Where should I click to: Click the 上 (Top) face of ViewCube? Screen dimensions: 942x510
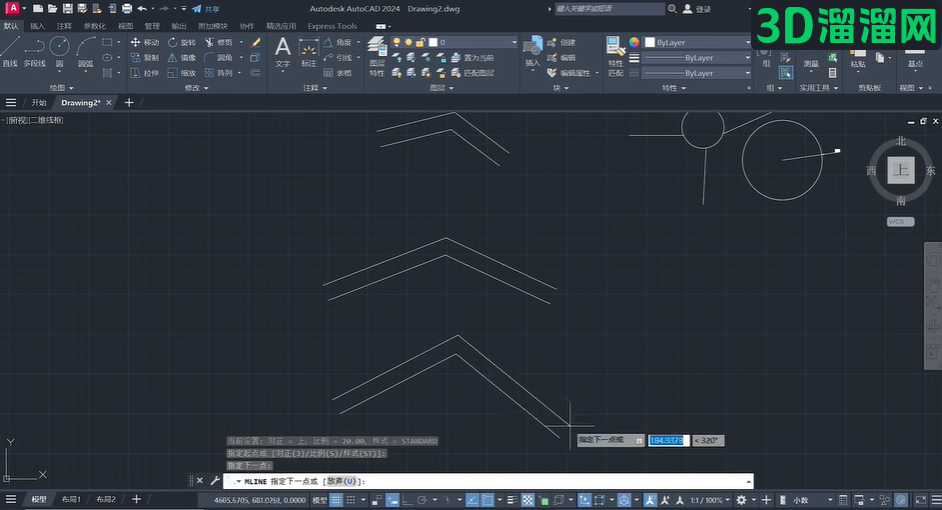901,170
